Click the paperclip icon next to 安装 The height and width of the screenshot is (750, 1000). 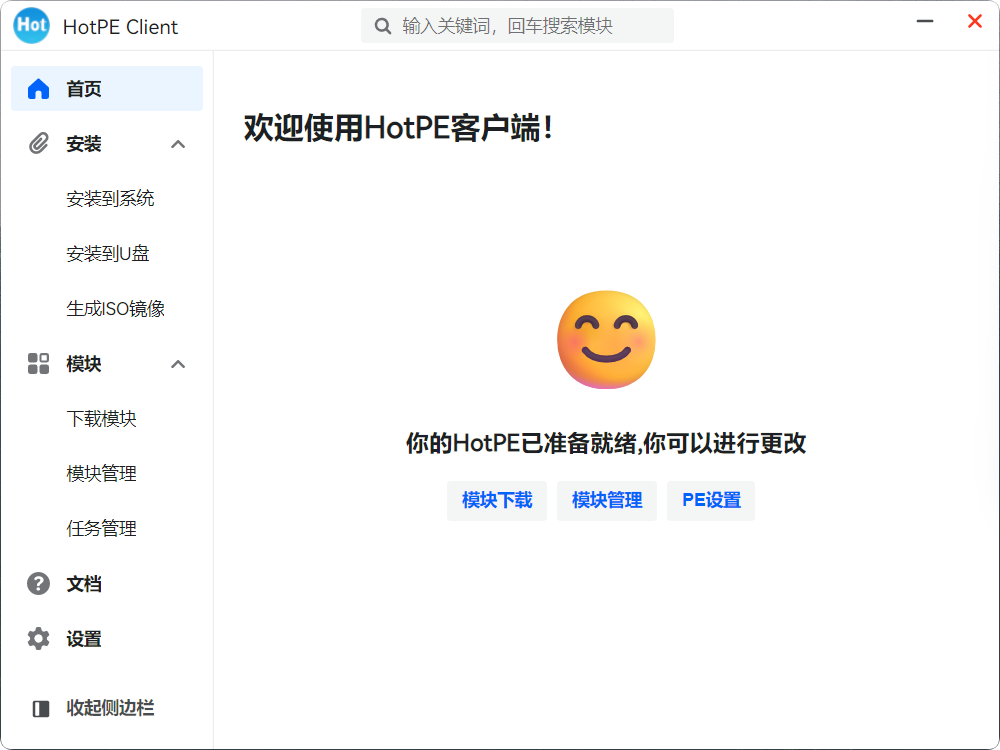[x=39, y=144]
